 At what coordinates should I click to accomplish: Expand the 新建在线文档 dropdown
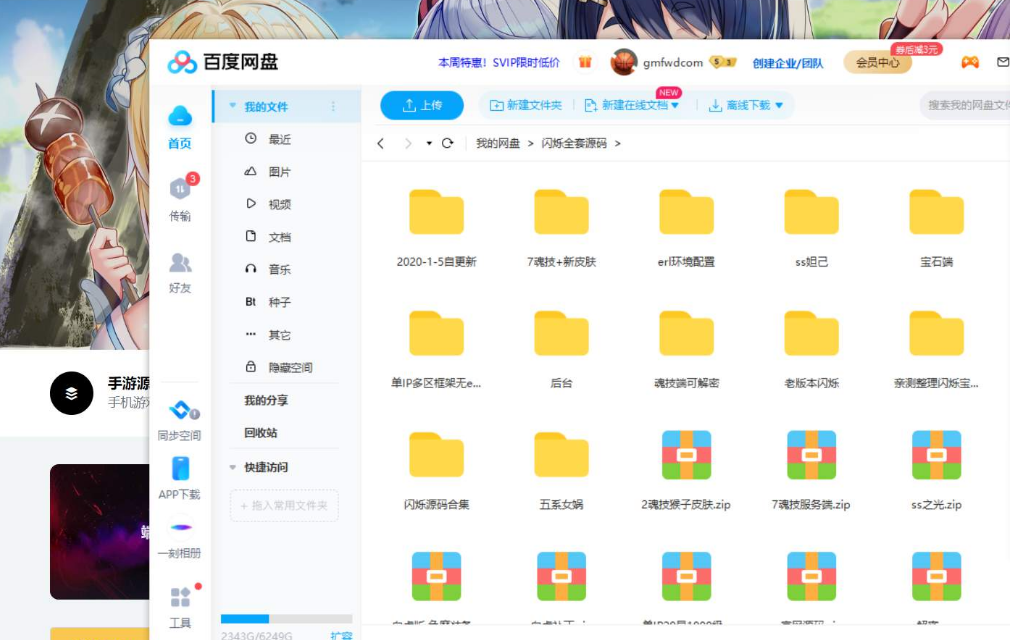coord(675,106)
